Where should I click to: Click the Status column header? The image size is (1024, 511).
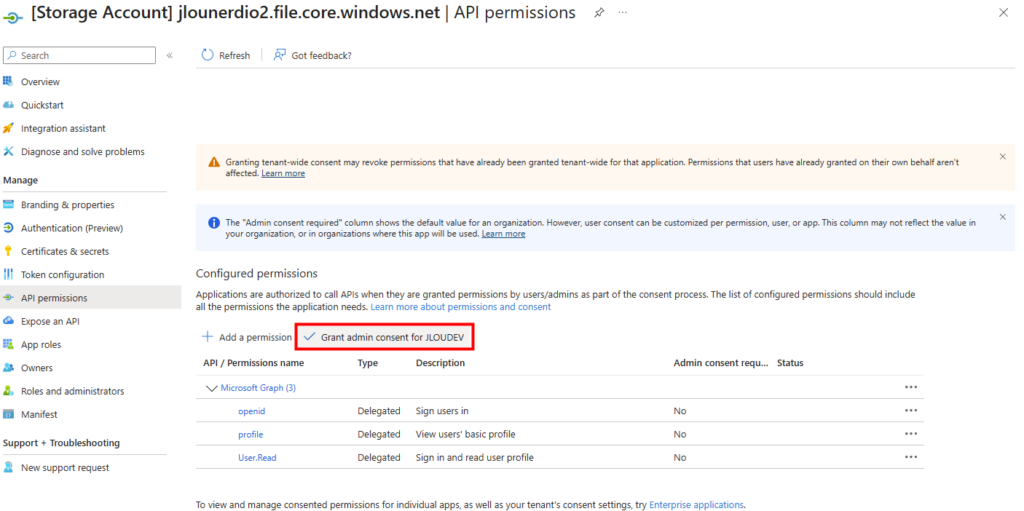tap(790, 363)
